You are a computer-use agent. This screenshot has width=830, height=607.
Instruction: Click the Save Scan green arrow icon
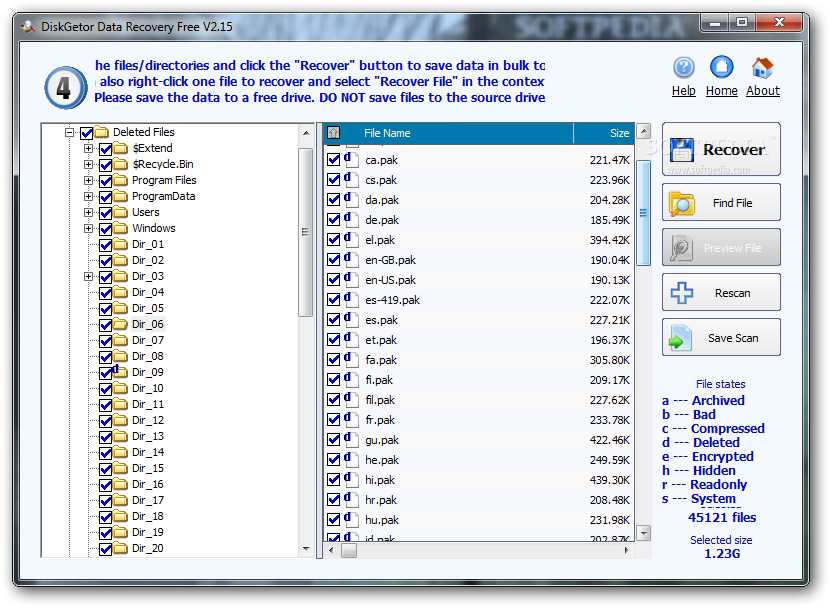coord(680,338)
